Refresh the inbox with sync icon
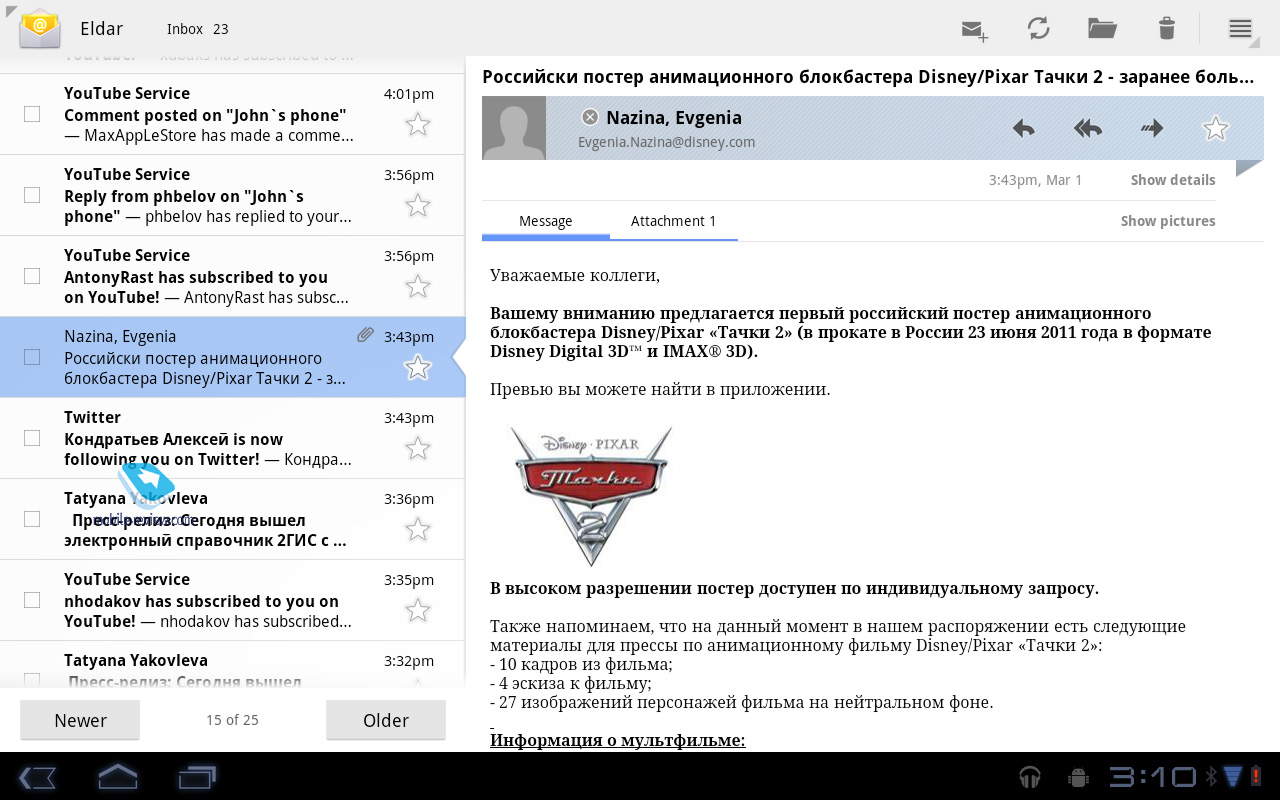Screen dimensions: 1280x800 [x=1038, y=28]
